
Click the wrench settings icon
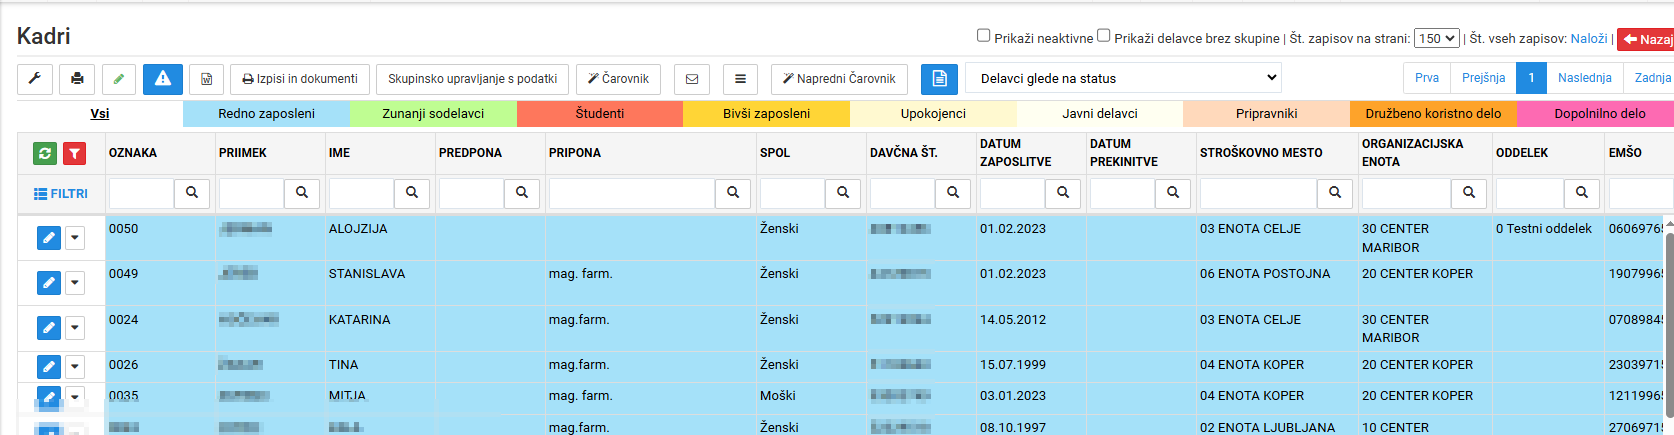(34, 79)
